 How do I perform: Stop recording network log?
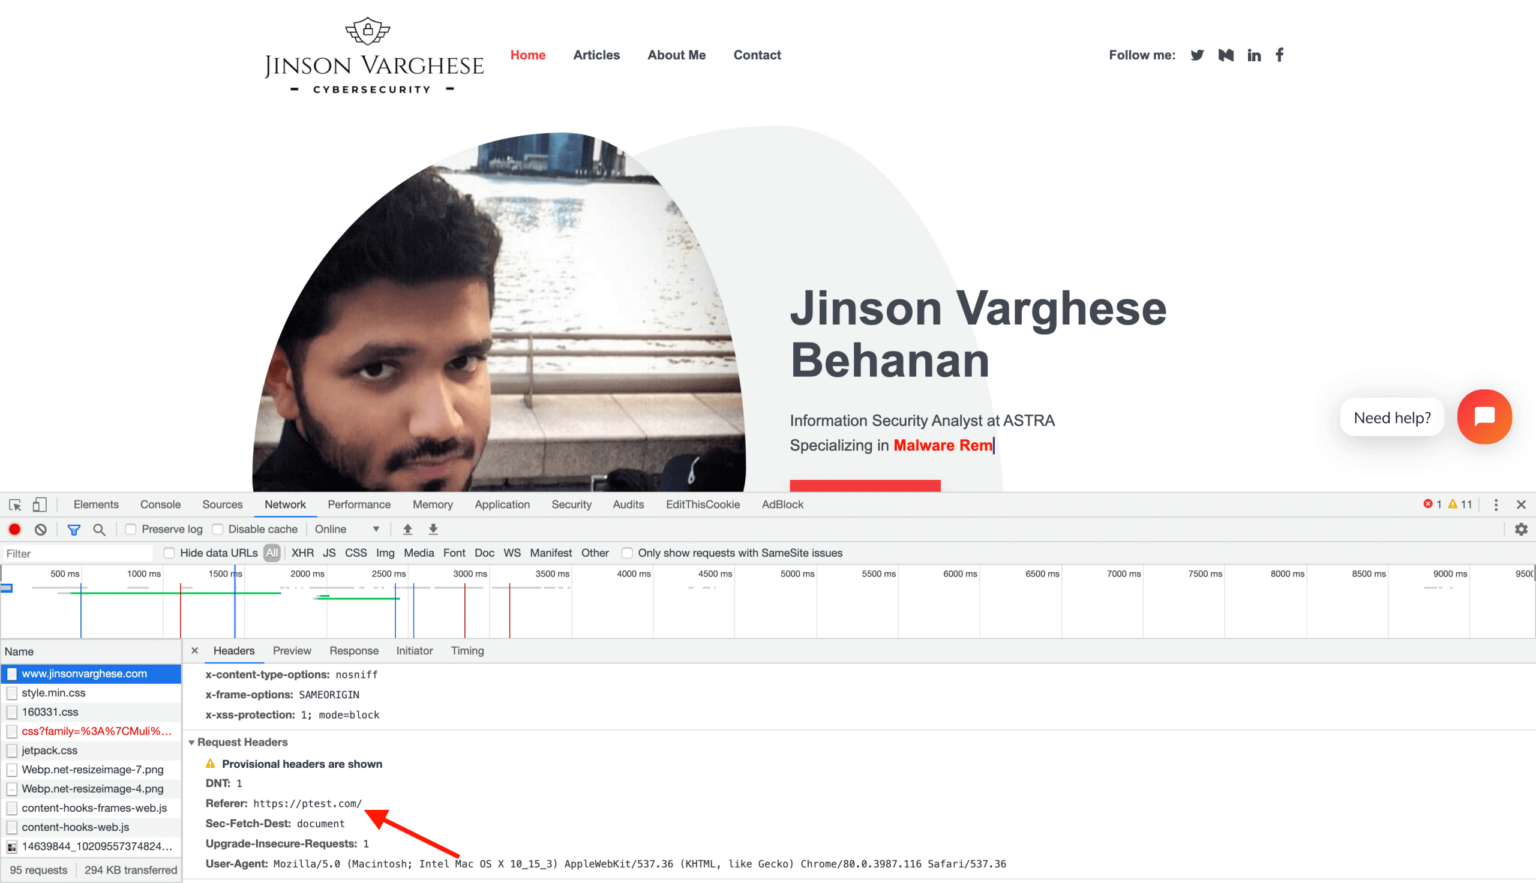point(14,528)
